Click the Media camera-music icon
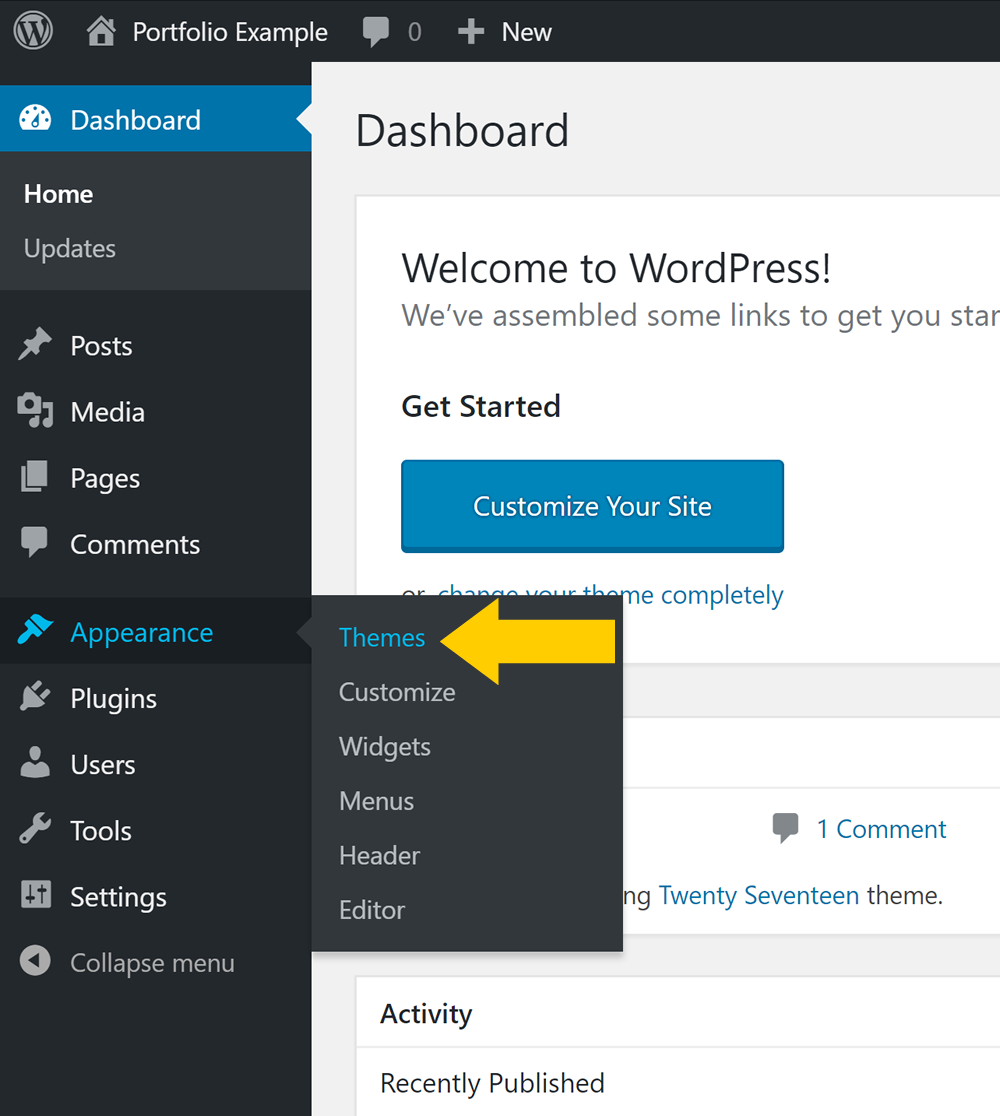 coord(35,411)
